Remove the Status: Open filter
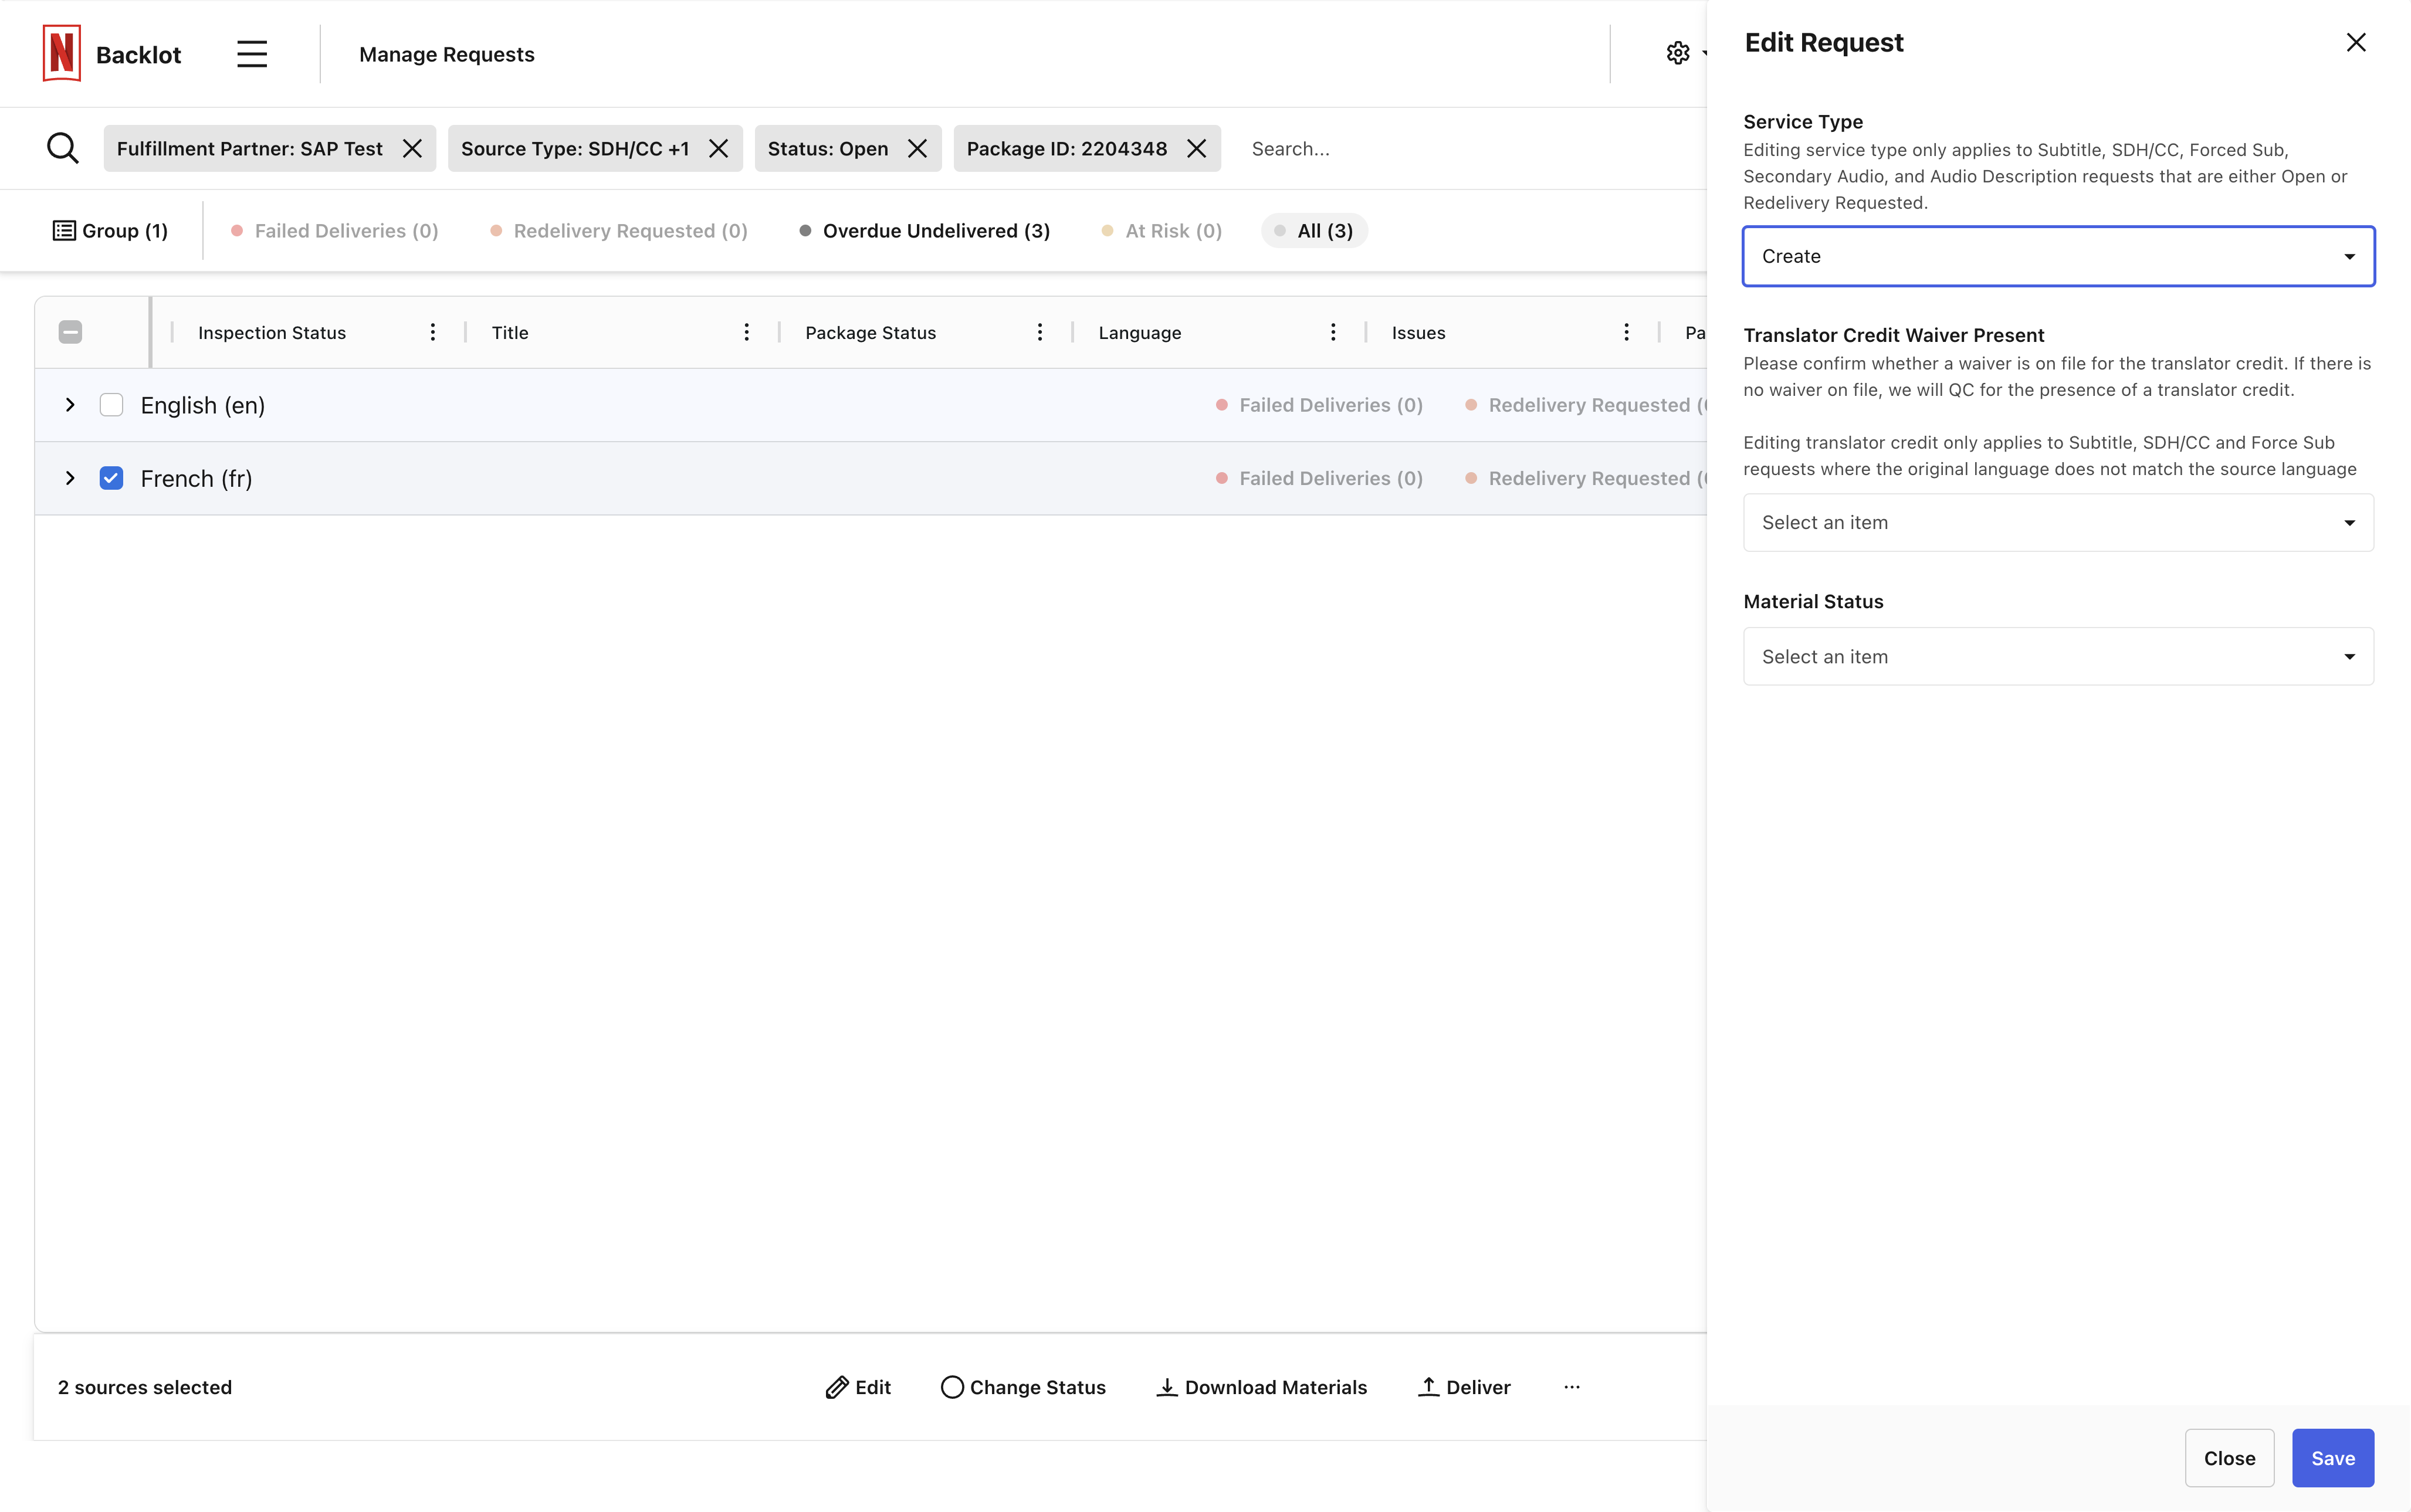Image resolution: width=2411 pixels, height=1512 pixels. (x=917, y=149)
